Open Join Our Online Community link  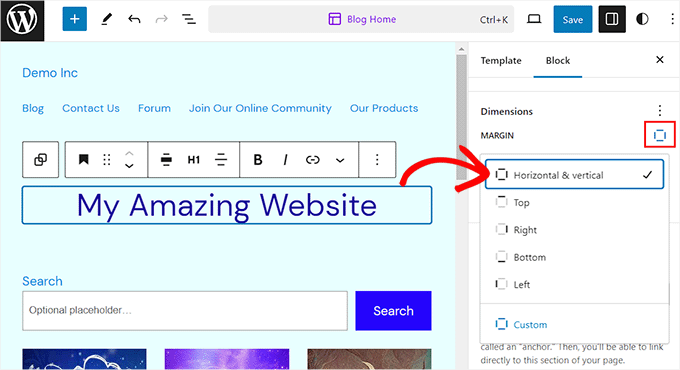point(260,108)
